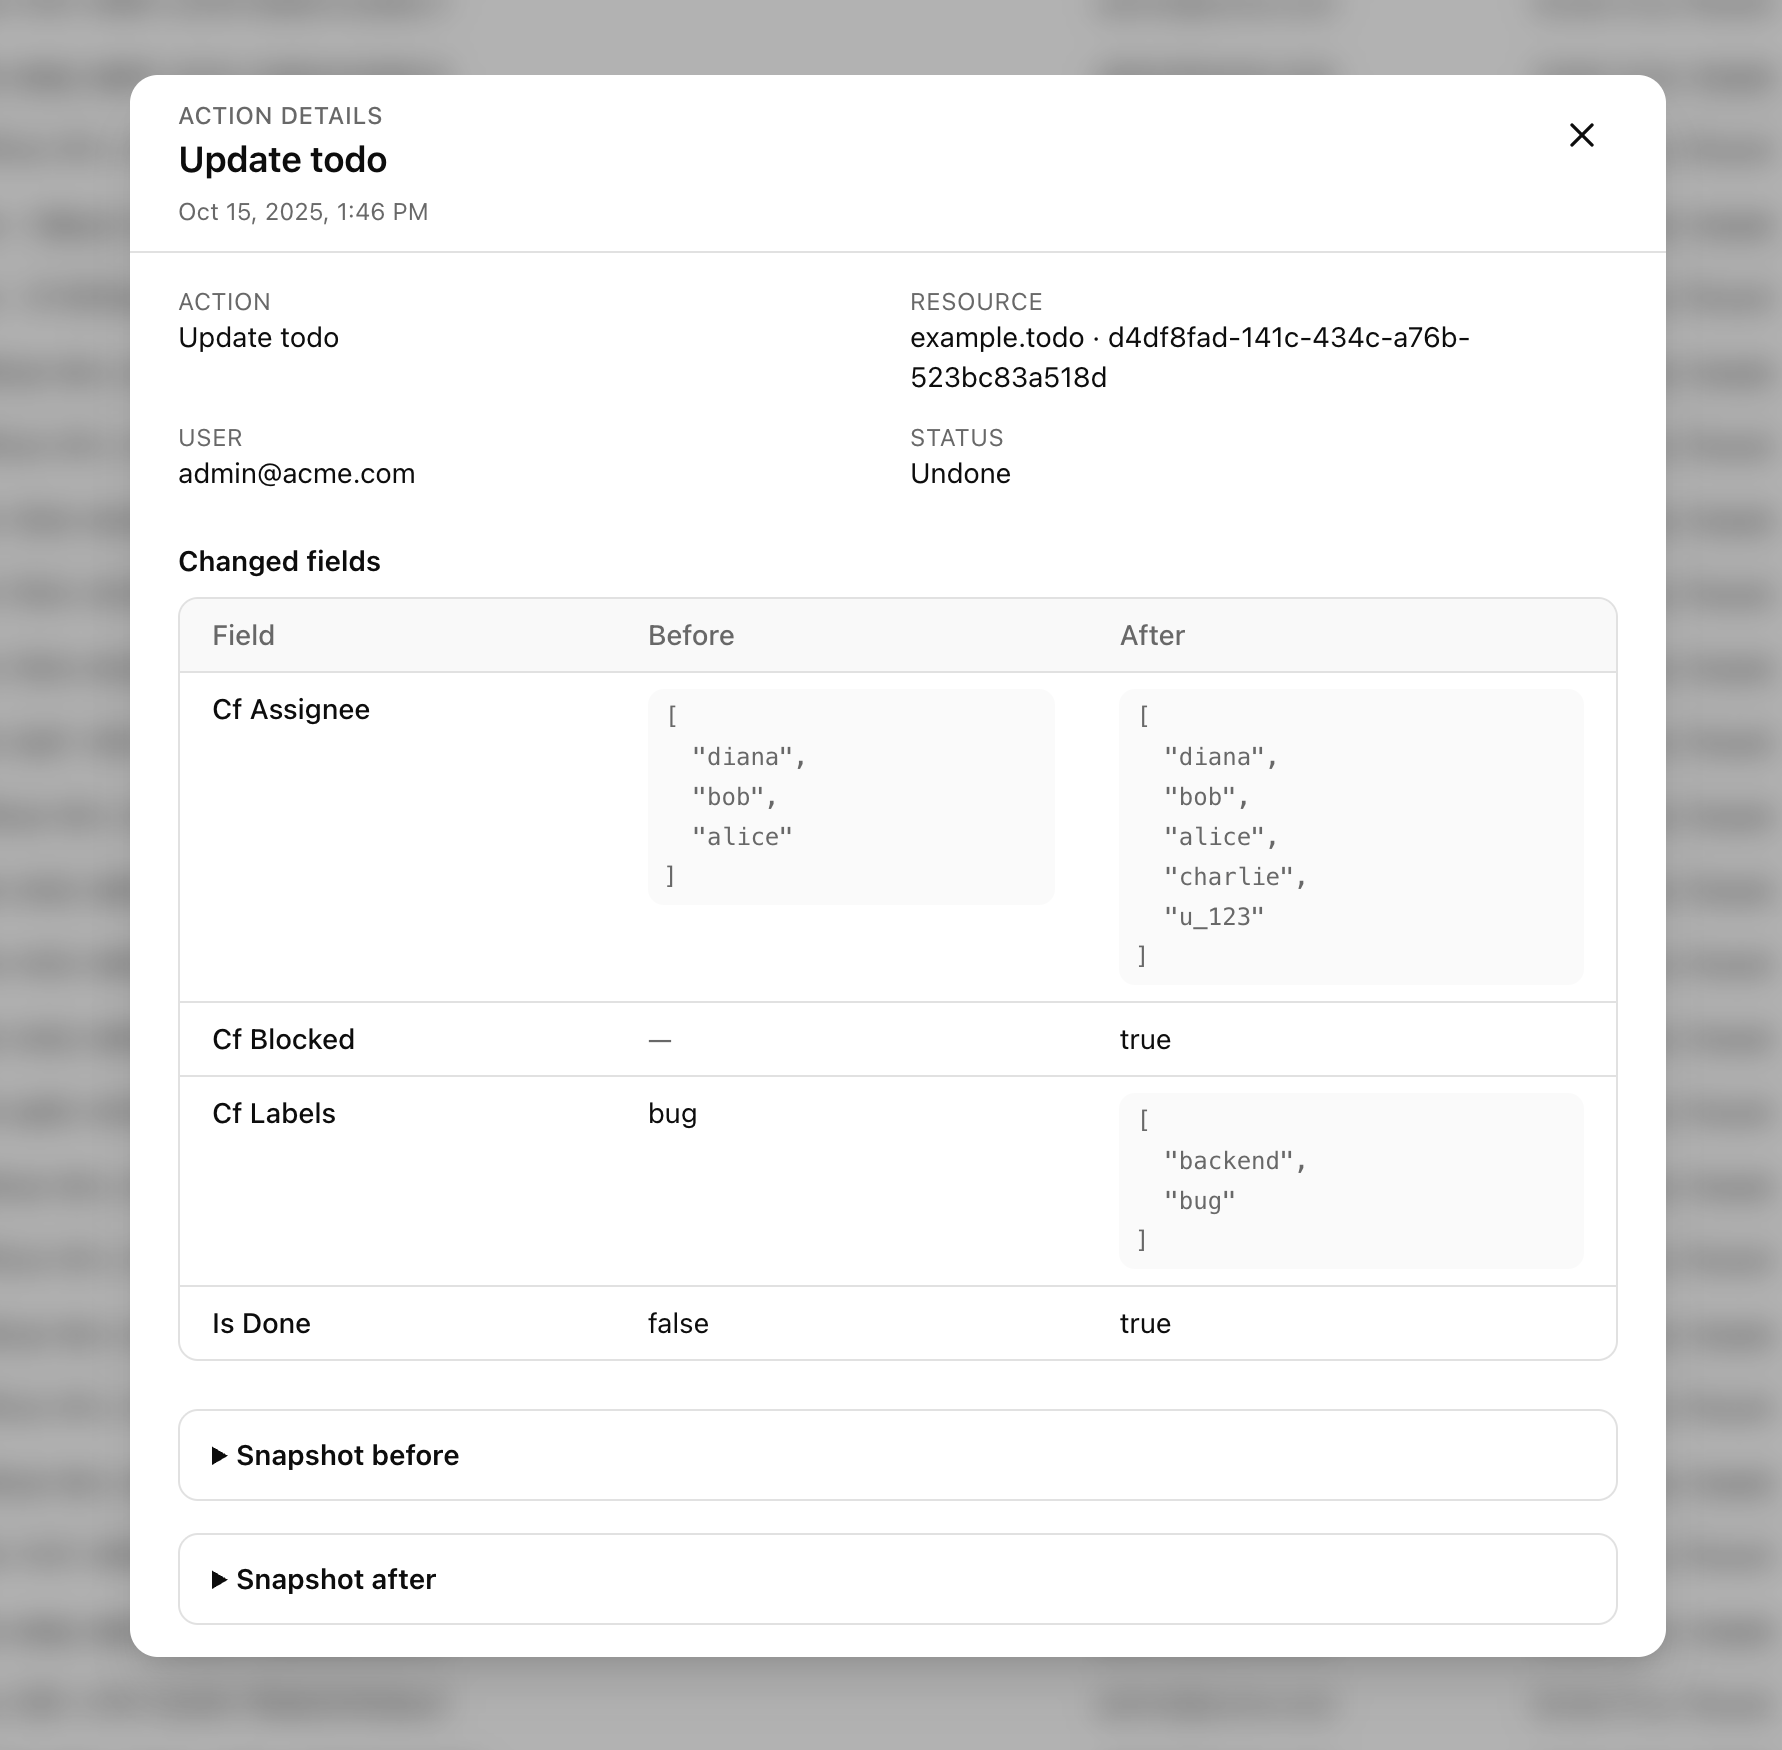The width and height of the screenshot is (1782, 1750).
Task: Click the Cf Assignee before value block
Action: tap(850, 795)
